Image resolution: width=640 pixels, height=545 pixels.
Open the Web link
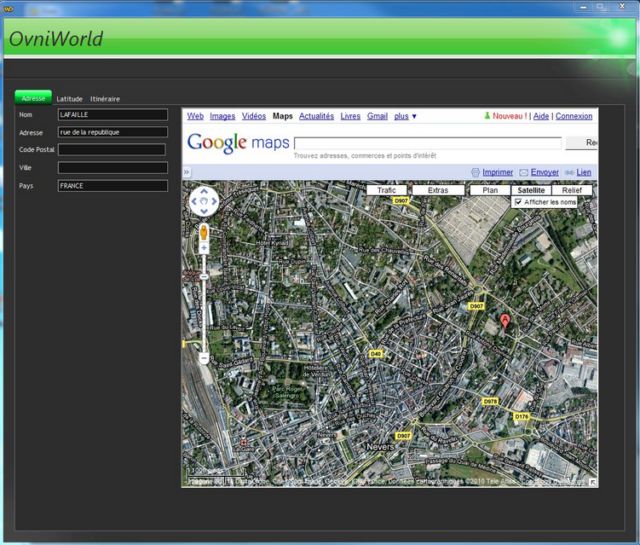[195, 116]
